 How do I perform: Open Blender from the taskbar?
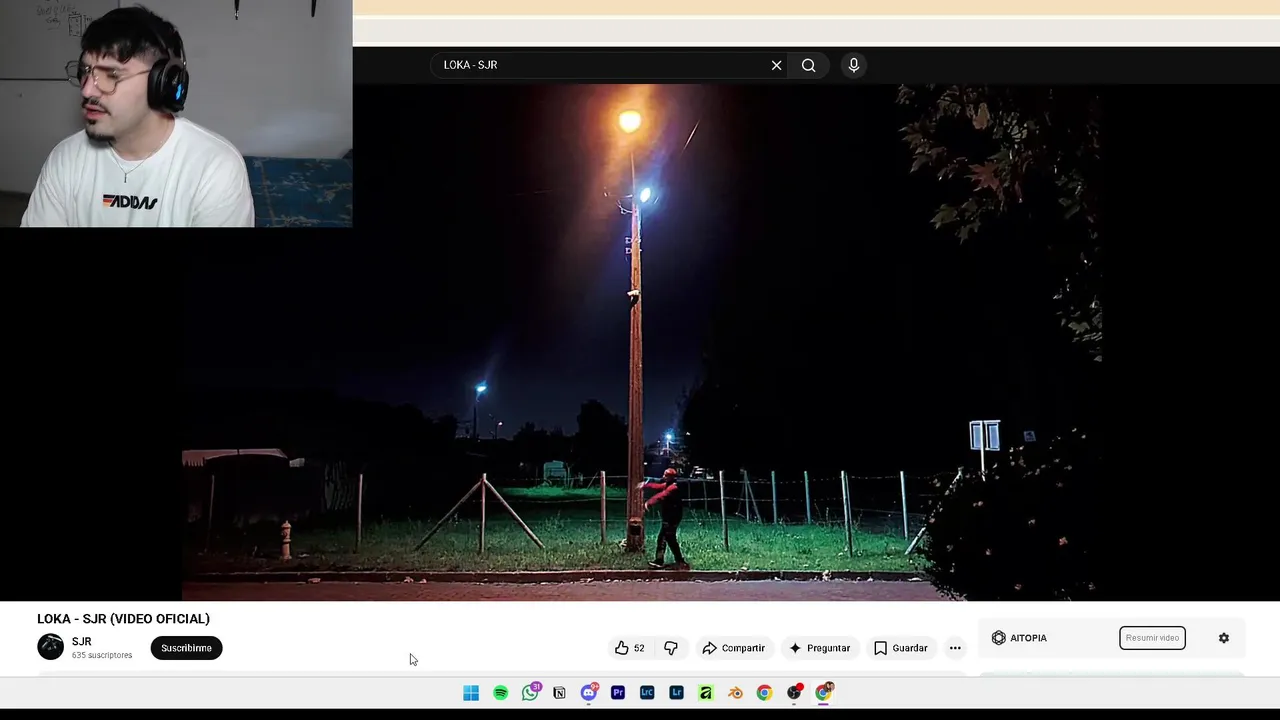click(x=735, y=693)
